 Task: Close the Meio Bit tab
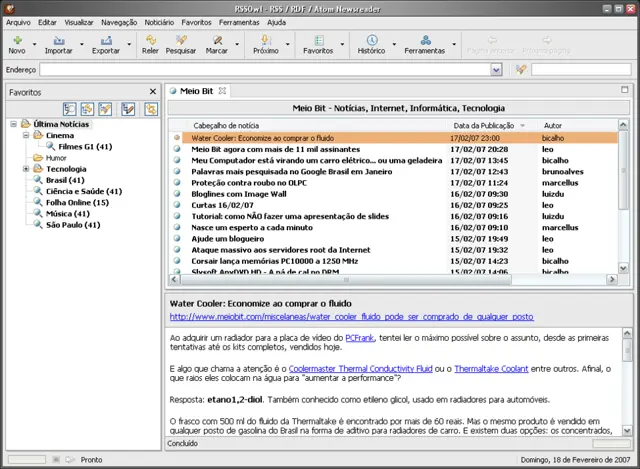point(222,91)
